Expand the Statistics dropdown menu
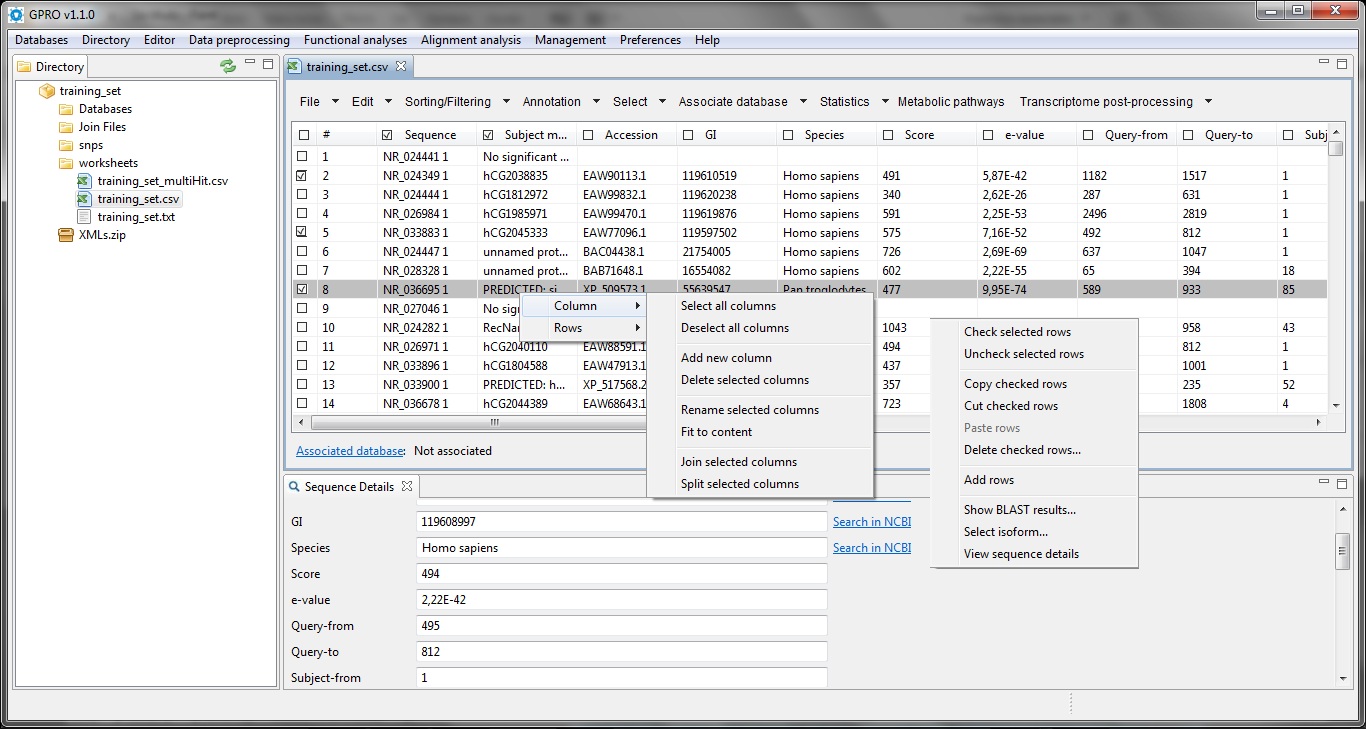The width and height of the screenshot is (1366, 729). (x=883, y=102)
